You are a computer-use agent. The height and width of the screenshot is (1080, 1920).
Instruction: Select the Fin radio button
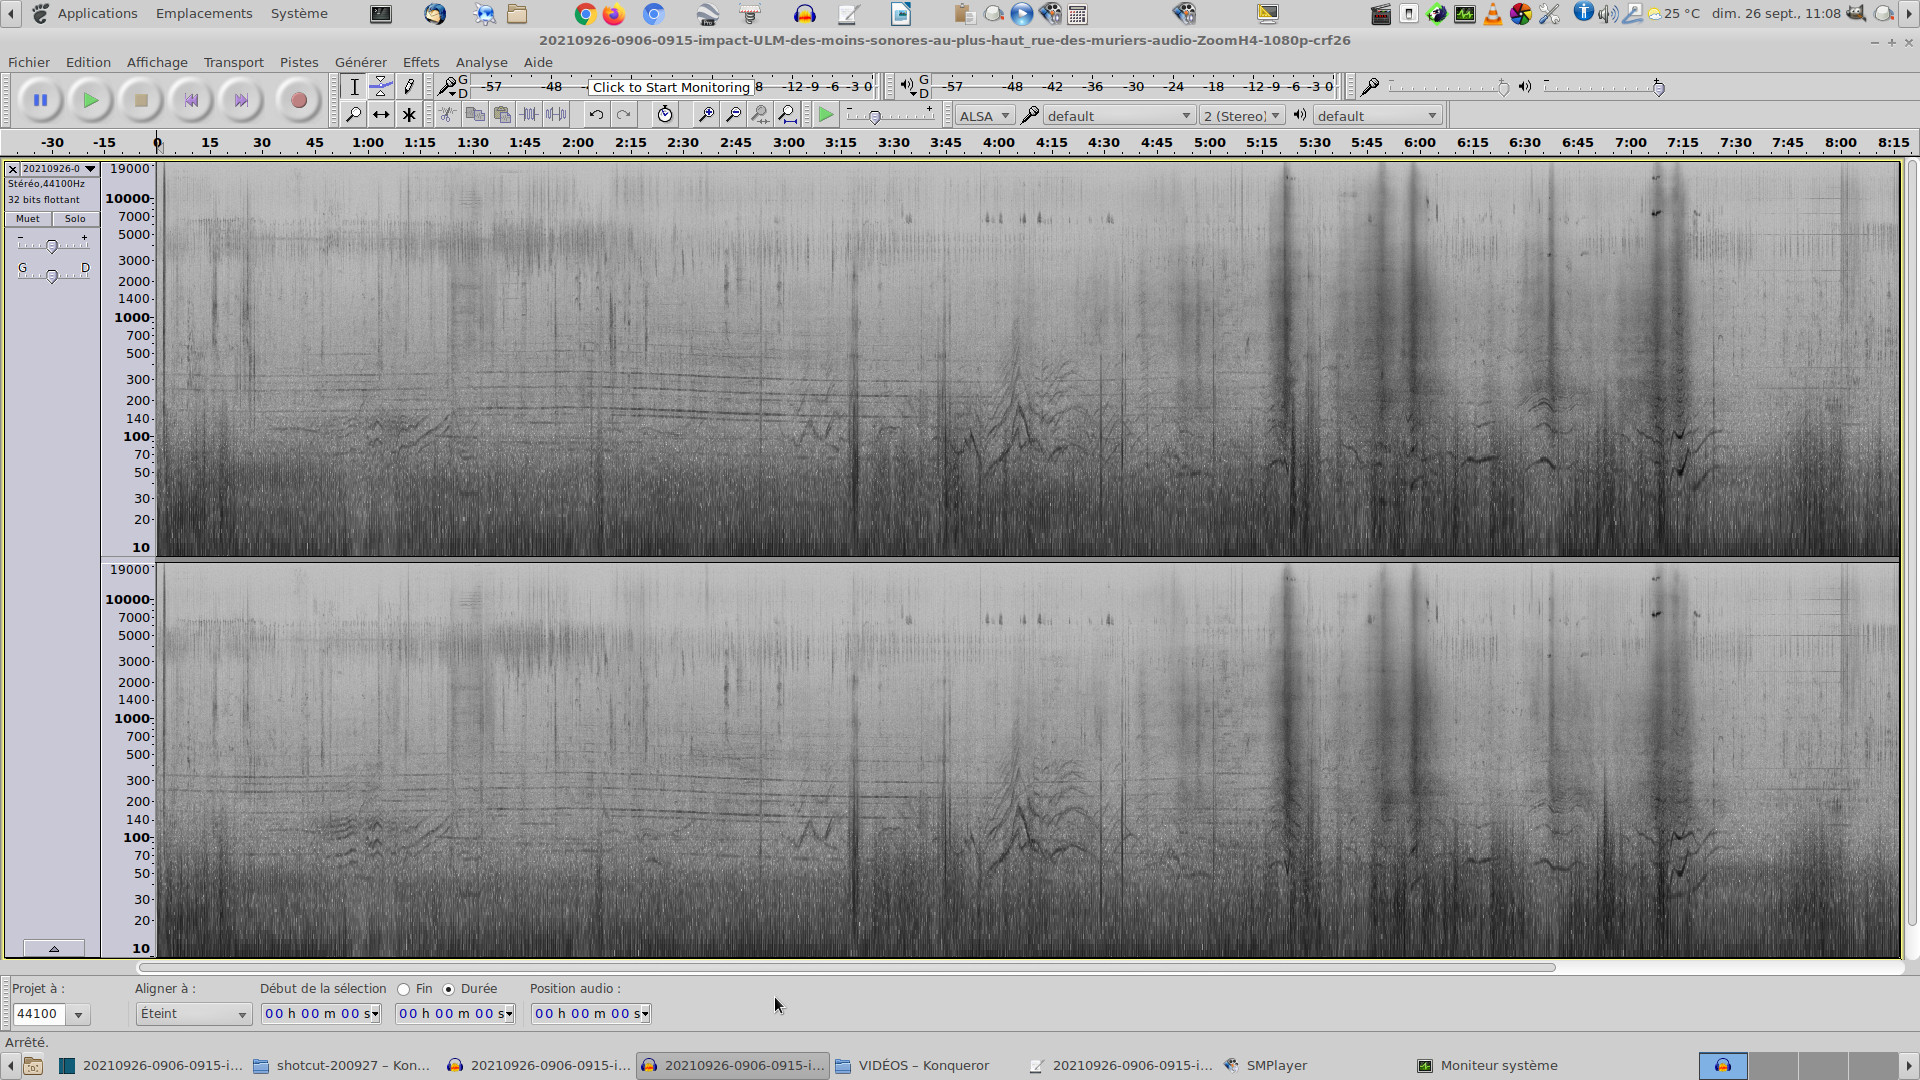[x=404, y=989]
